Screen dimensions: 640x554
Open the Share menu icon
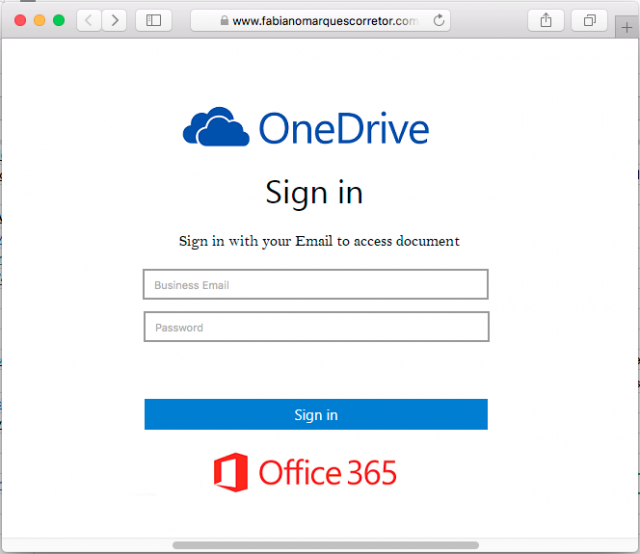pos(546,20)
